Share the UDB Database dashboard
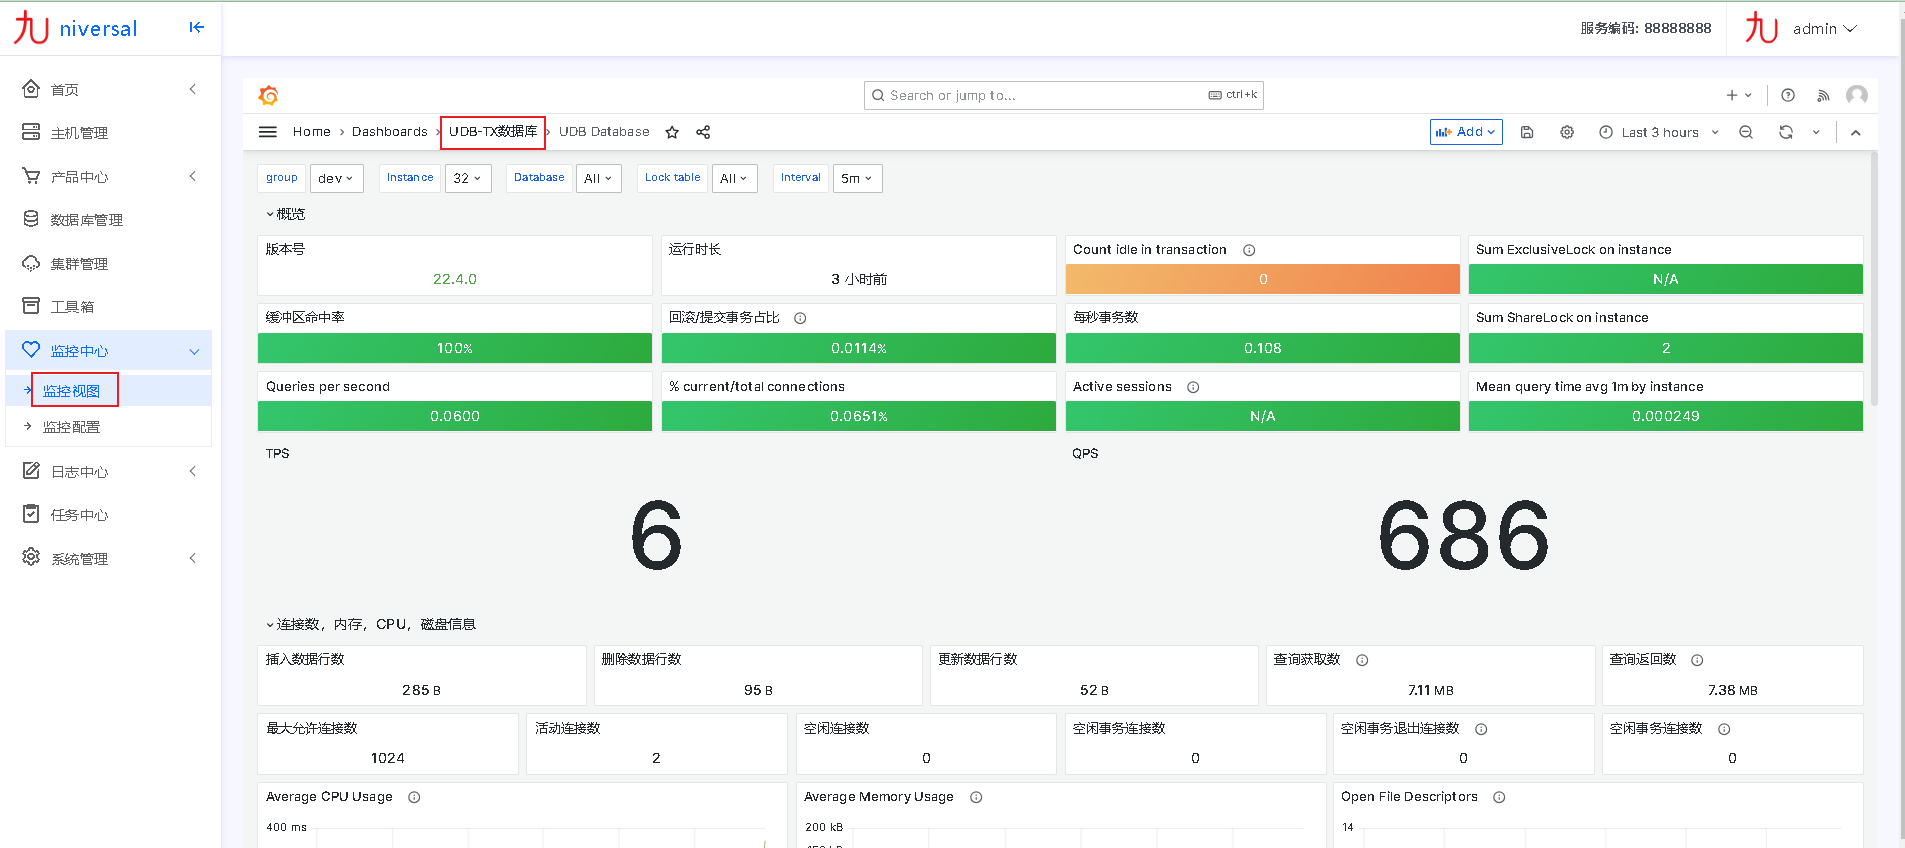 point(703,132)
